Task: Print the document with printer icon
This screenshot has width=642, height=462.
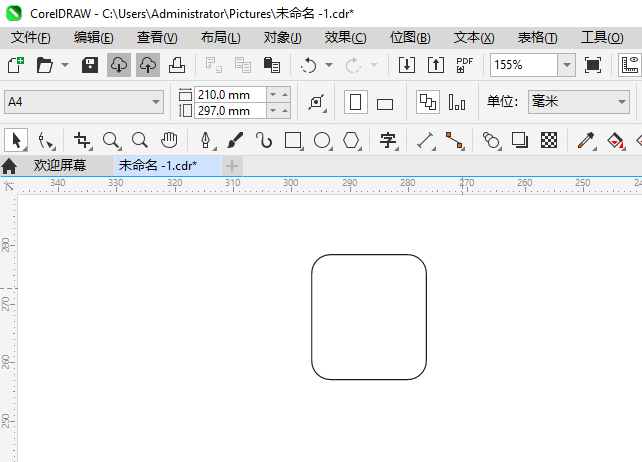Action: (177, 65)
